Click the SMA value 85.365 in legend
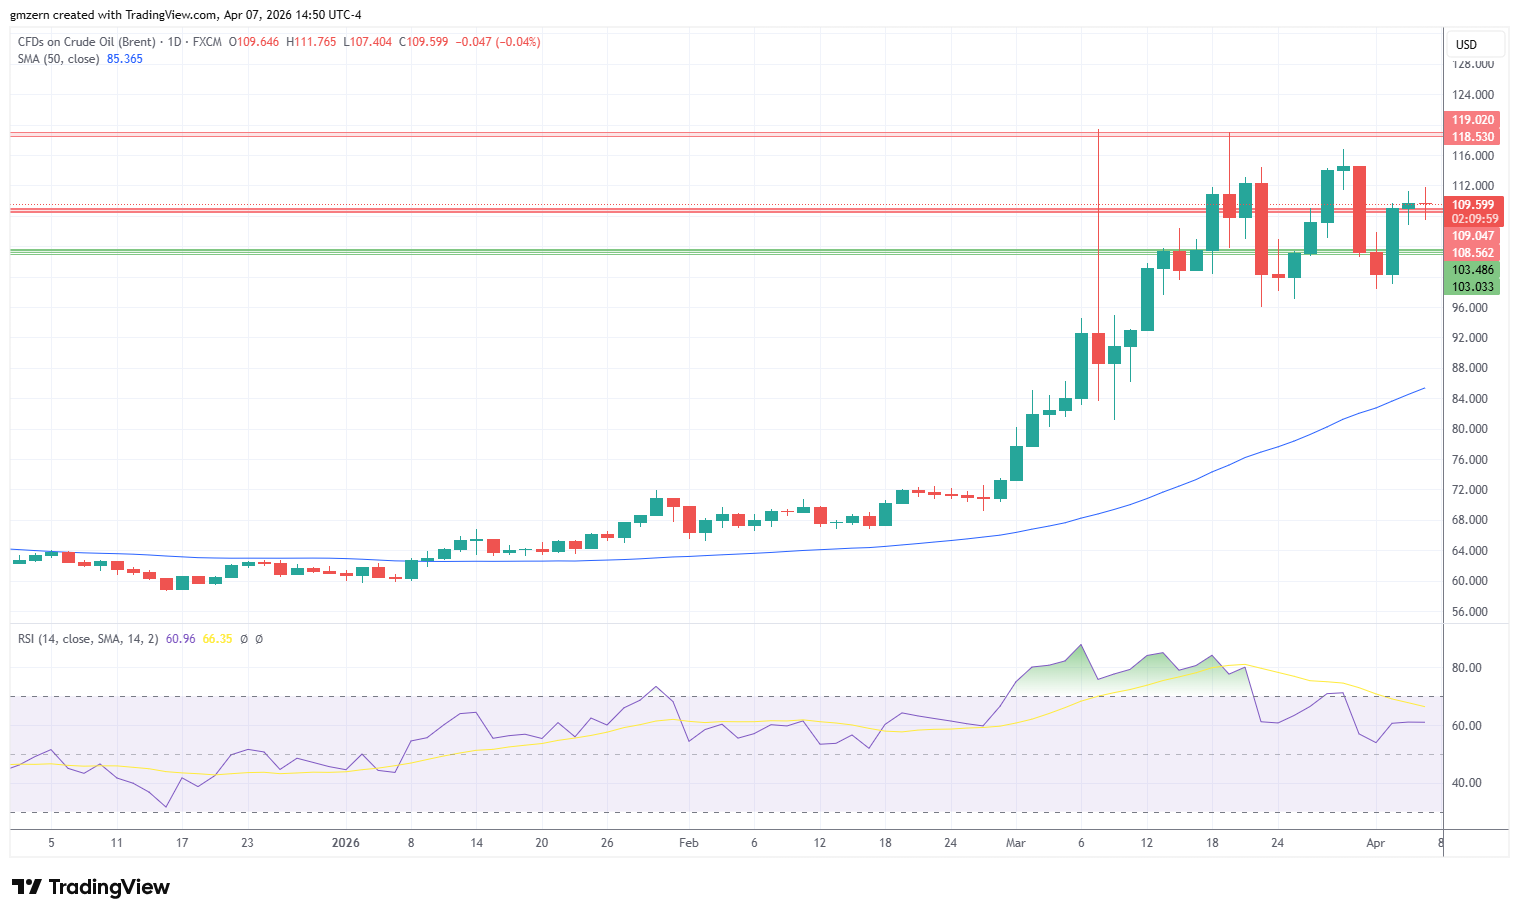This screenshot has width=1519, height=917. (x=125, y=59)
